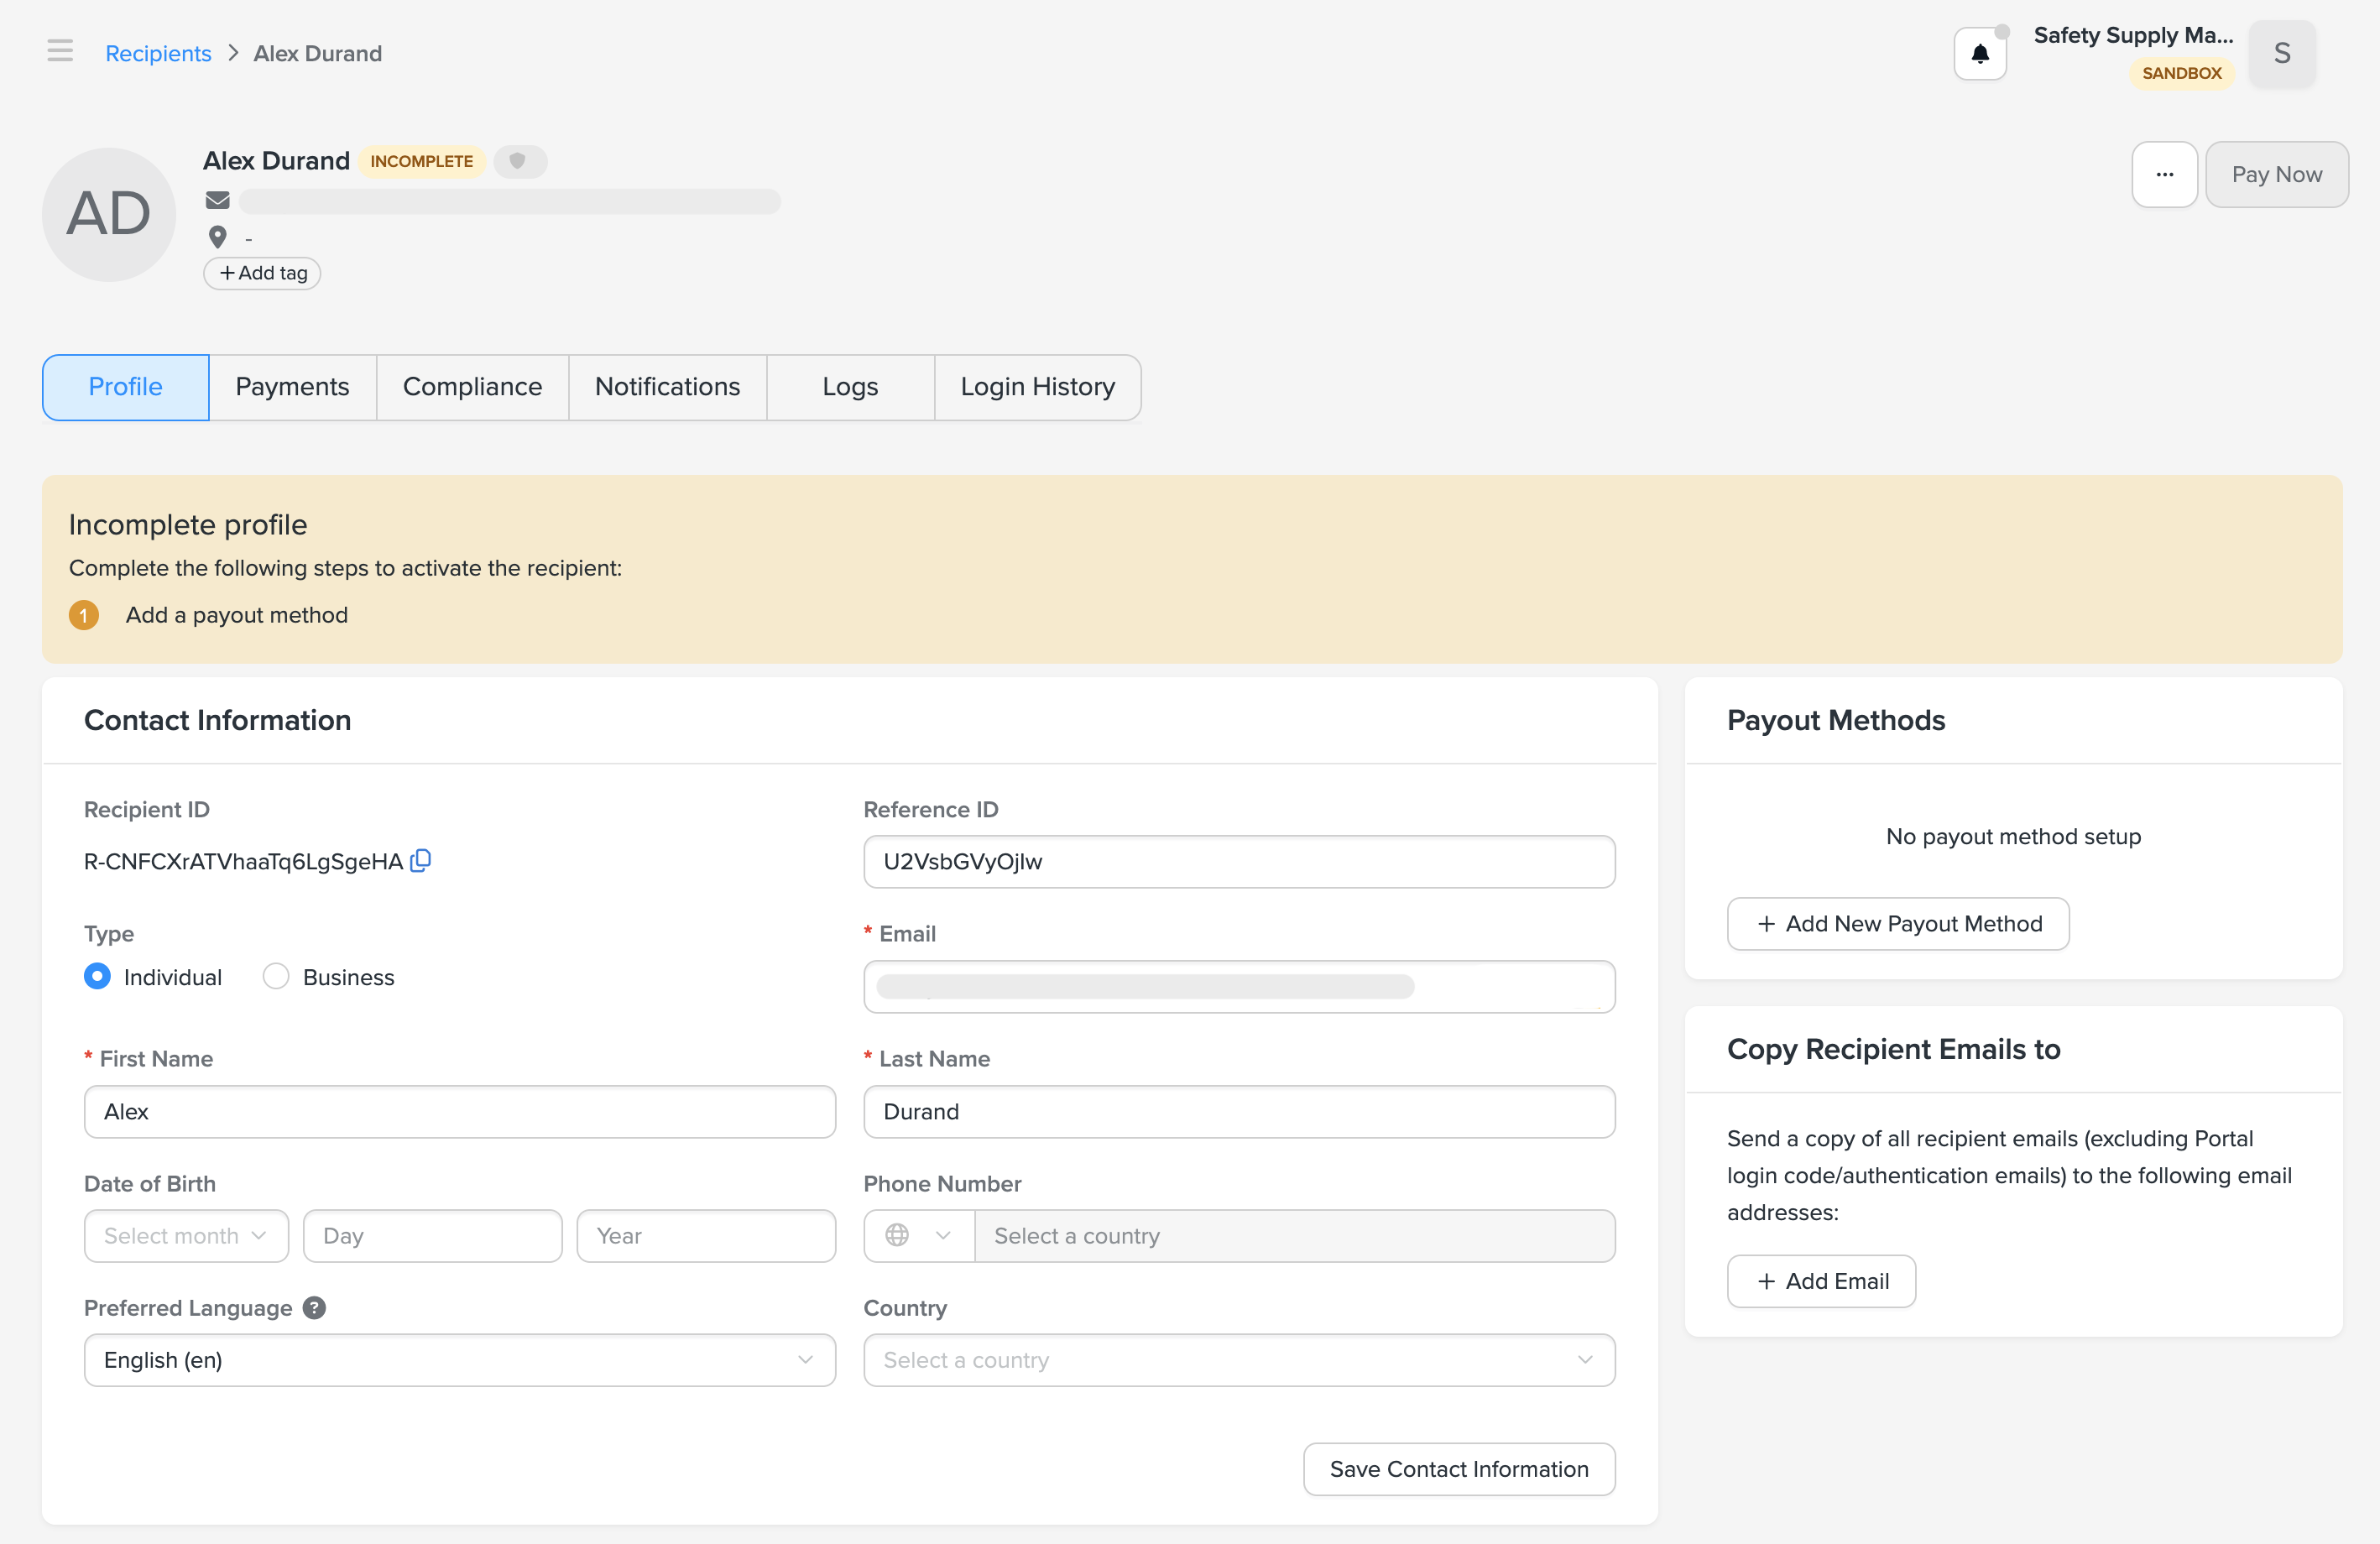Open the Select month dropdown
The height and width of the screenshot is (1544, 2380).
[186, 1236]
